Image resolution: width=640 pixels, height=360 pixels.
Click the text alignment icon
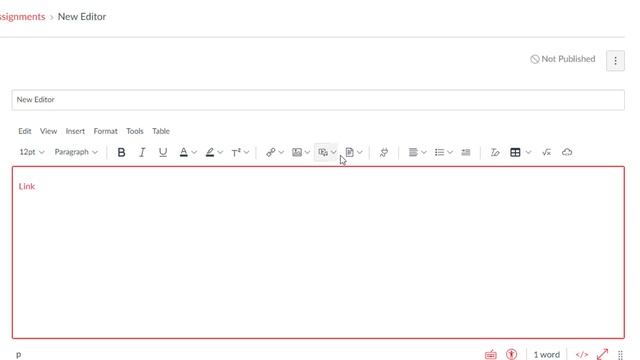point(413,152)
